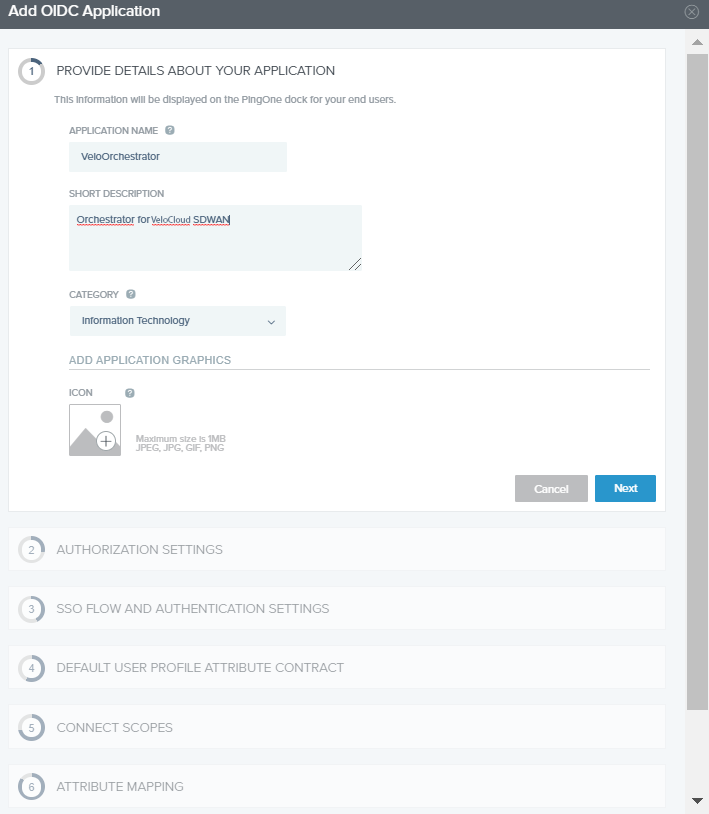
Task: Click step 3 circle icon
Action: click(x=32, y=608)
